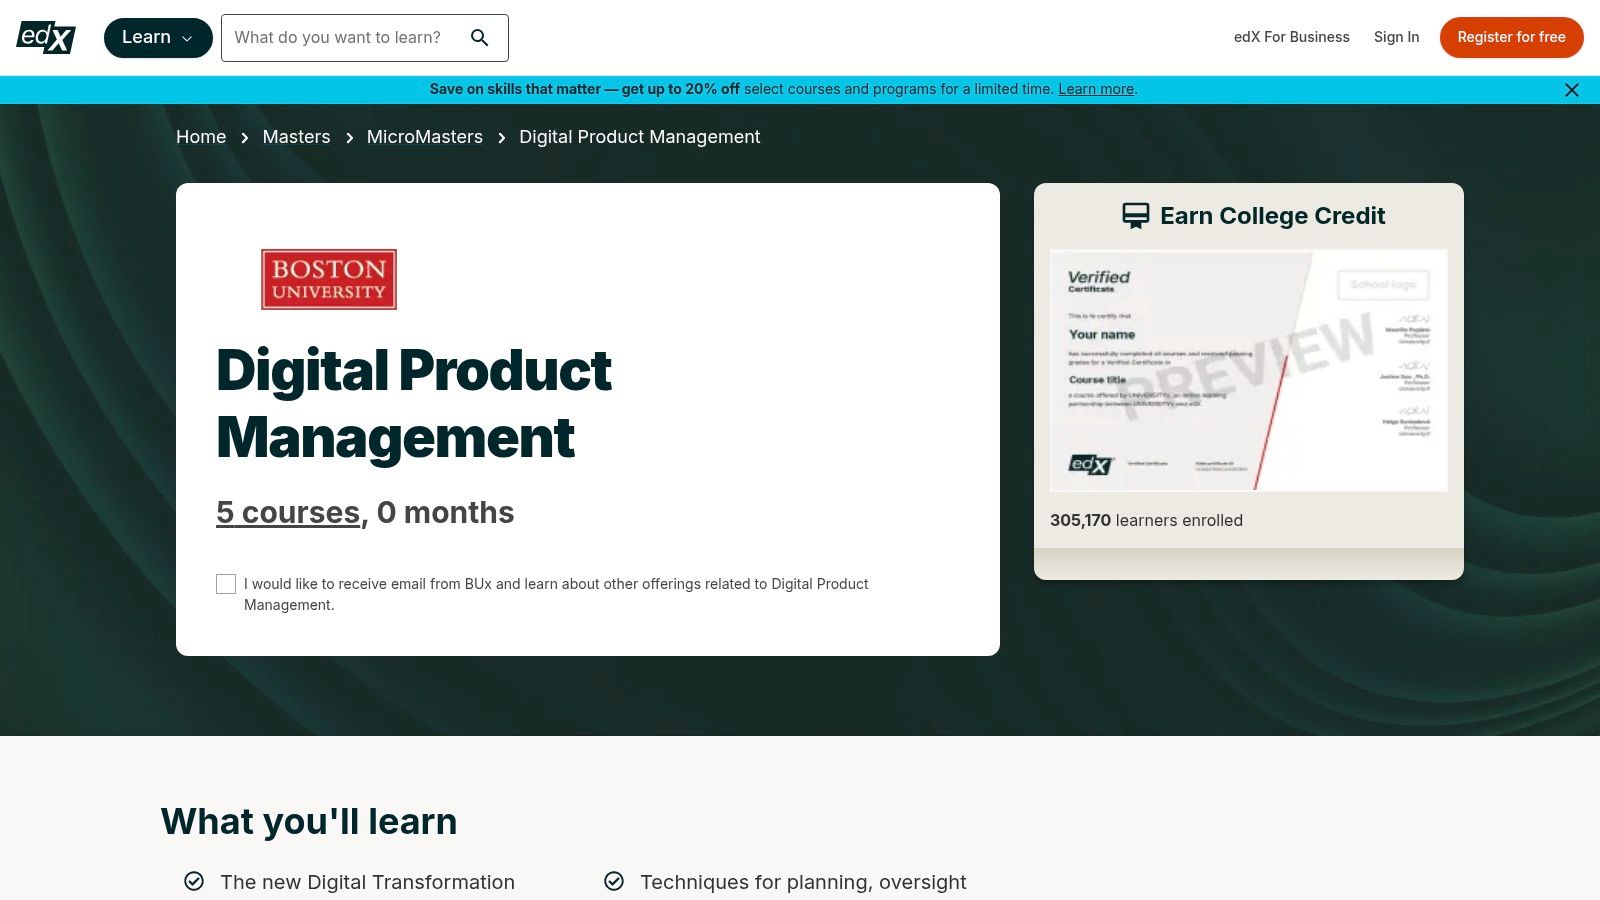This screenshot has width=1600, height=900.
Task: Click the Boston University logo
Action: [328, 279]
